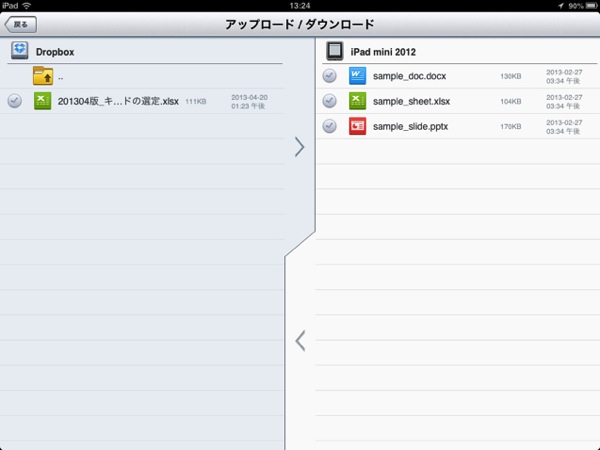
Task: Click the 170KB size of sample_slide
Action: 510,127
